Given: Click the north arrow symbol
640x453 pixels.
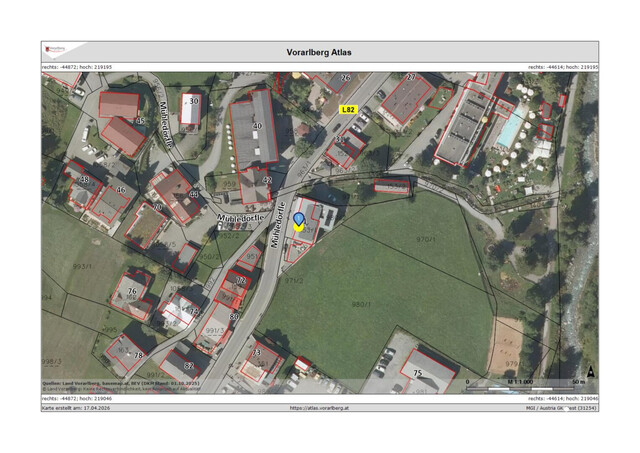Looking at the screenshot, I should (x=590, y=371).
